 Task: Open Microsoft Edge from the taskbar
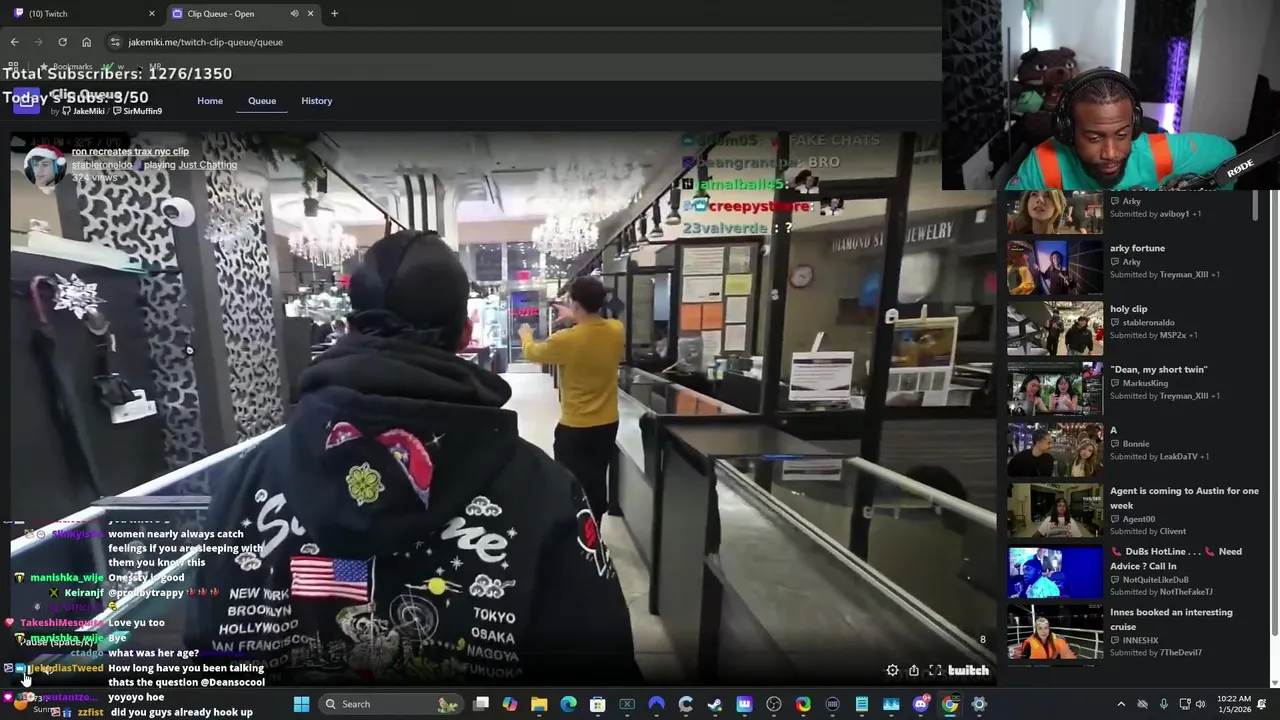568,704
